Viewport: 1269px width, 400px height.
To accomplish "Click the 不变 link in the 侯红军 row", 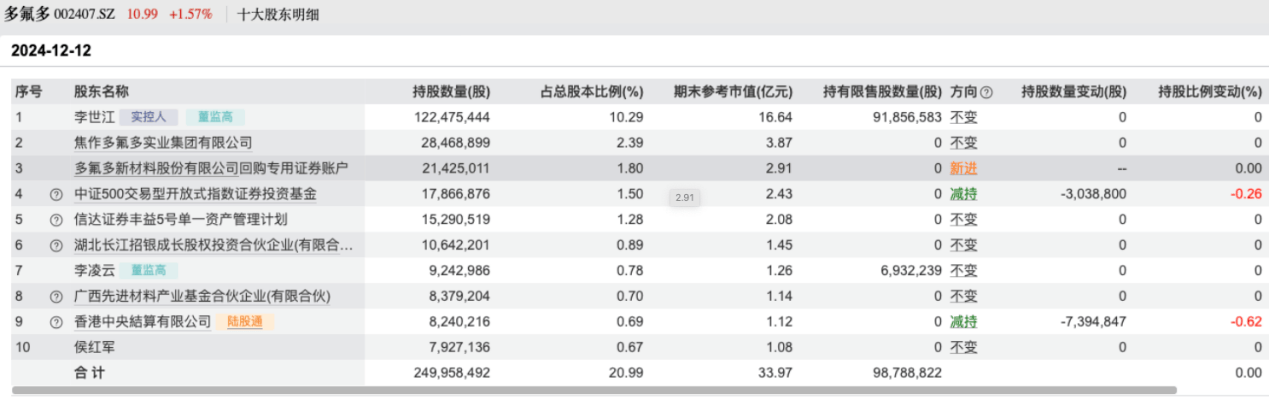I will point(963,347).
